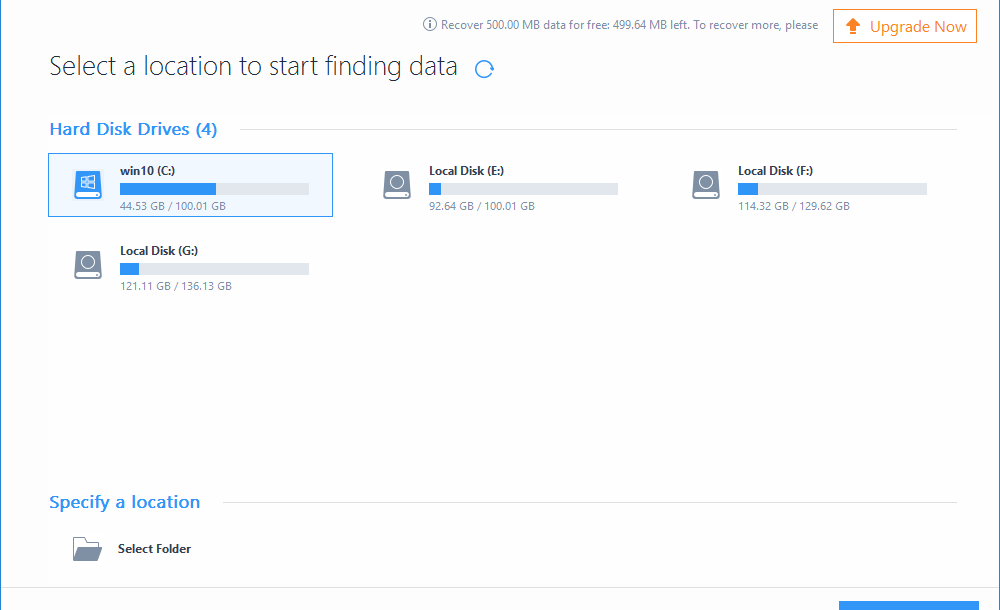
Task: Click the folder icon beside Select Folder
Action: pyautogui.click(x=87, y=549)
